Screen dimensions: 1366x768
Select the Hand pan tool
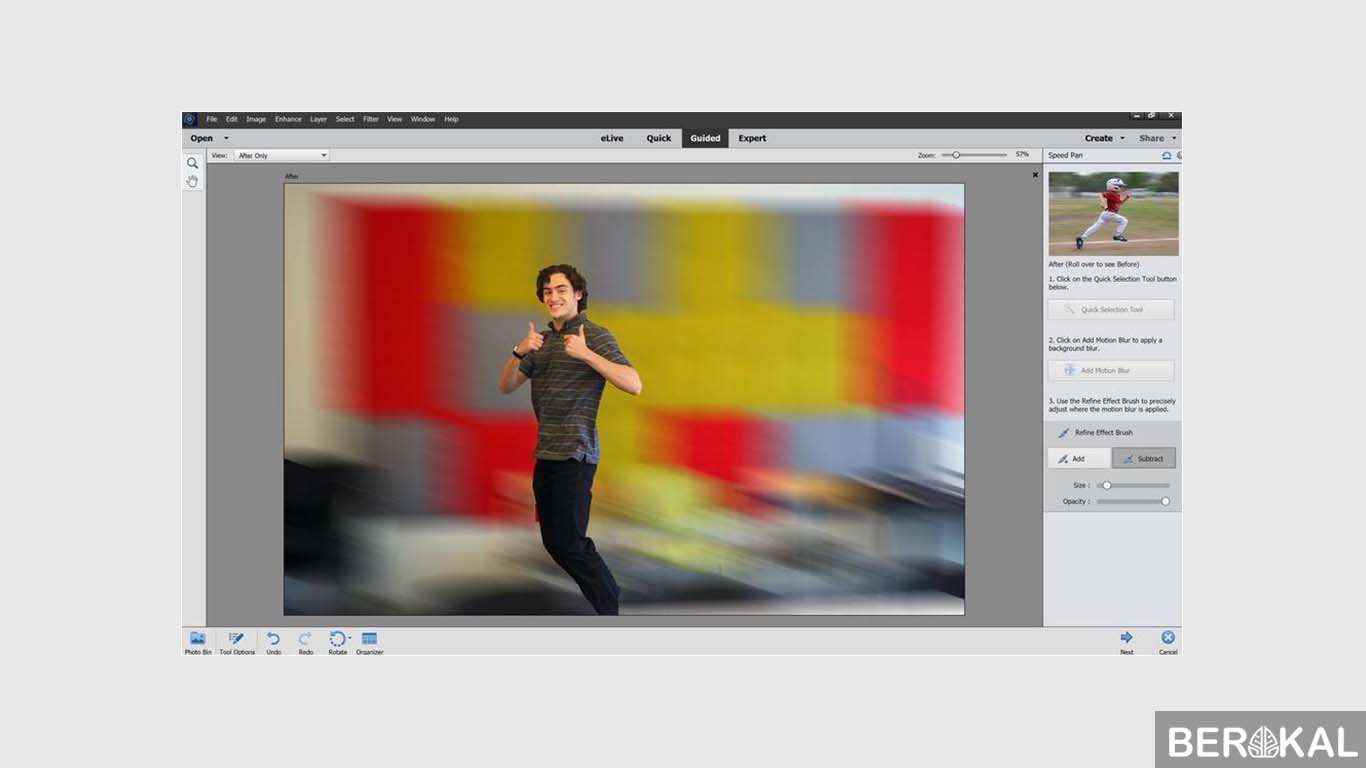pyautogui.click(x=193, y=181)
